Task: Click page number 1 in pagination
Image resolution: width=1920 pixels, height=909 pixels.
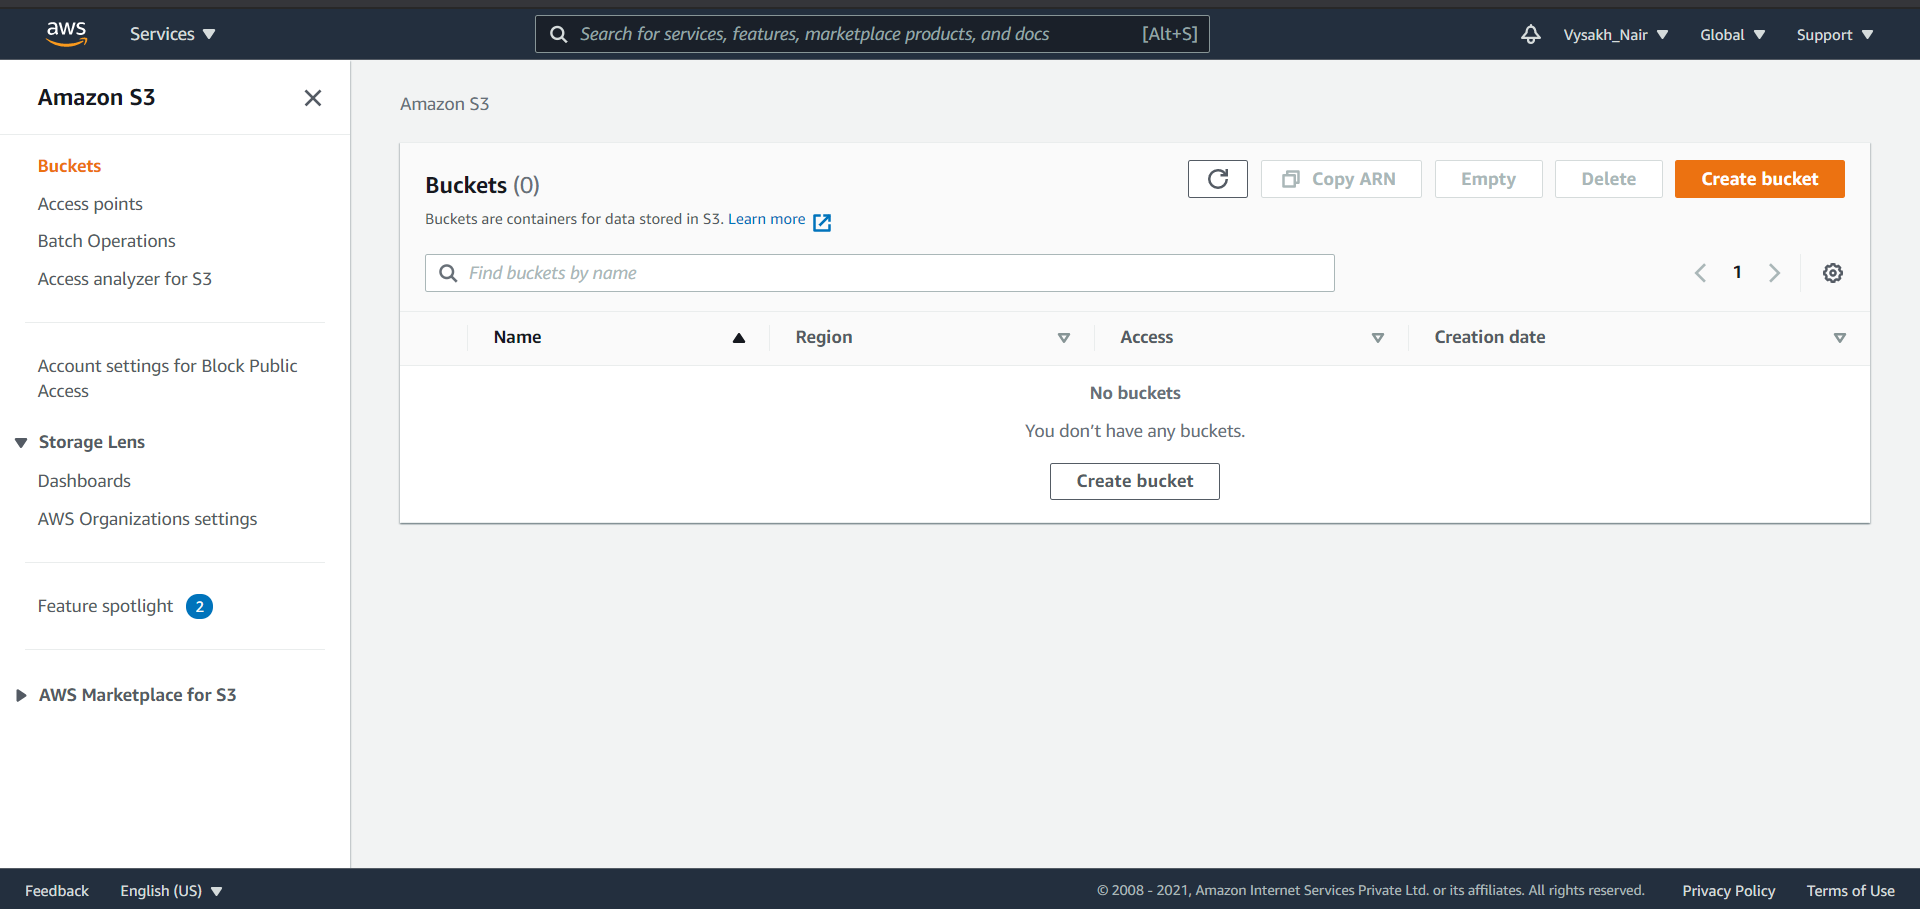Action: pos(1737,272)
